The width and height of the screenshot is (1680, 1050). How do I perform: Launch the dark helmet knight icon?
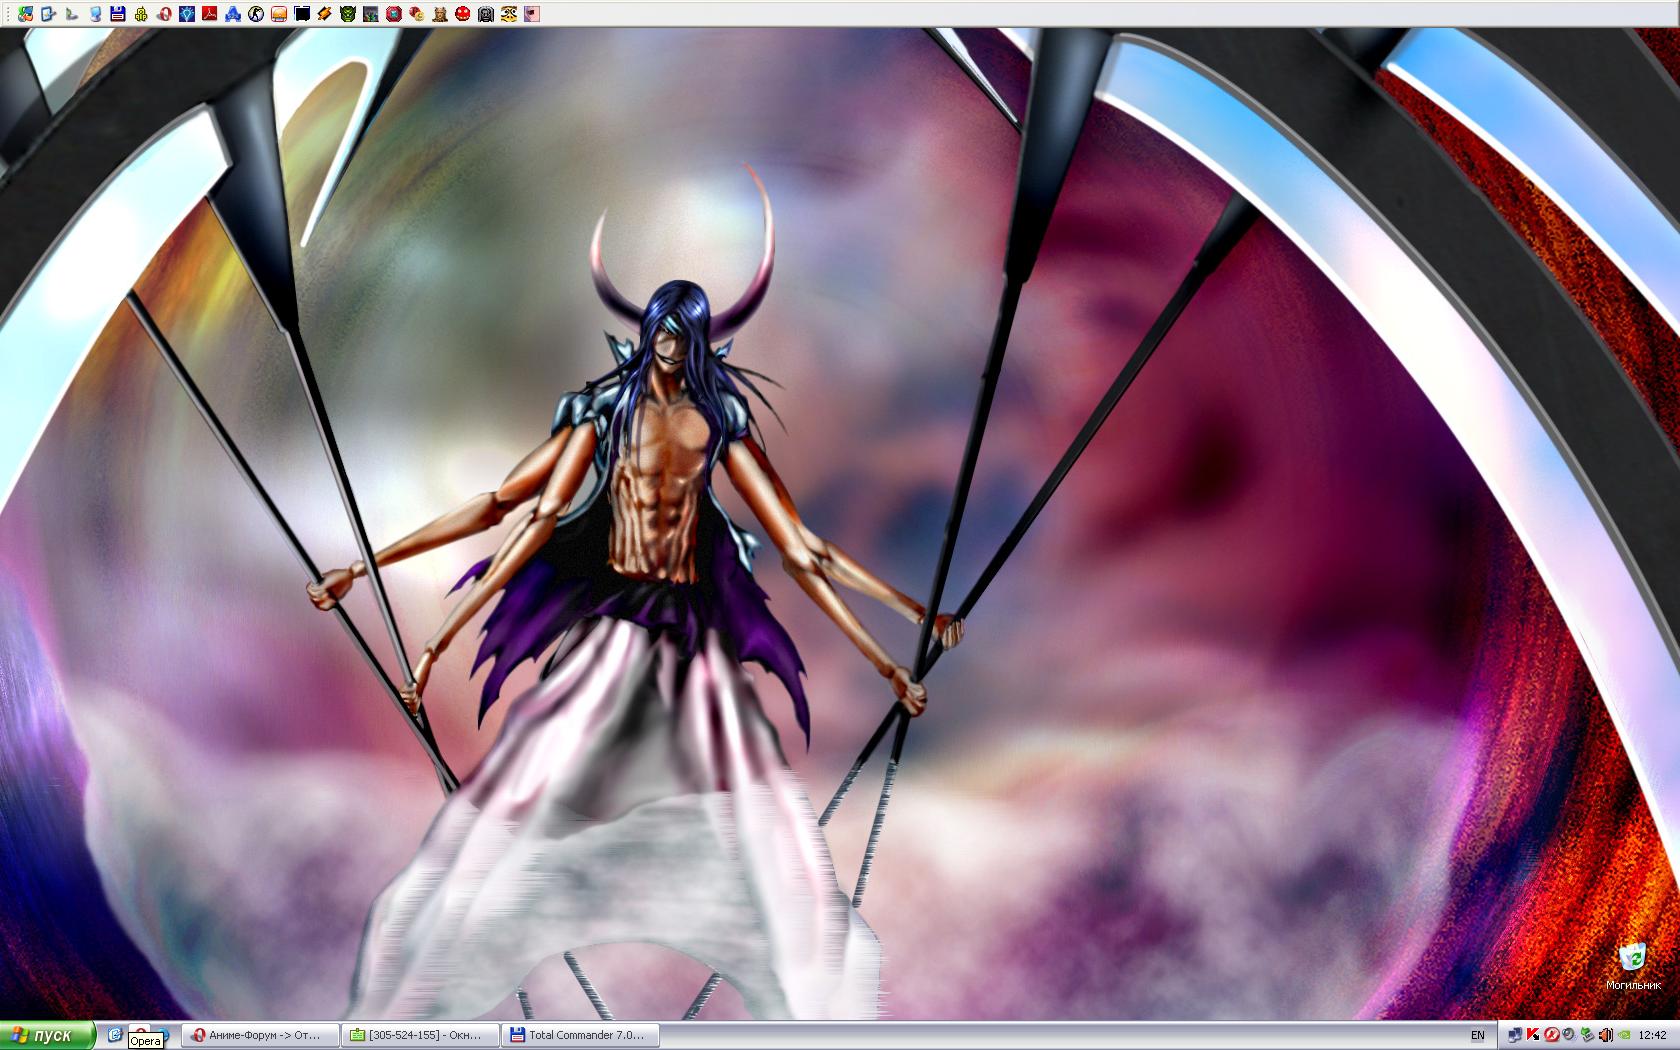[485, 14]
